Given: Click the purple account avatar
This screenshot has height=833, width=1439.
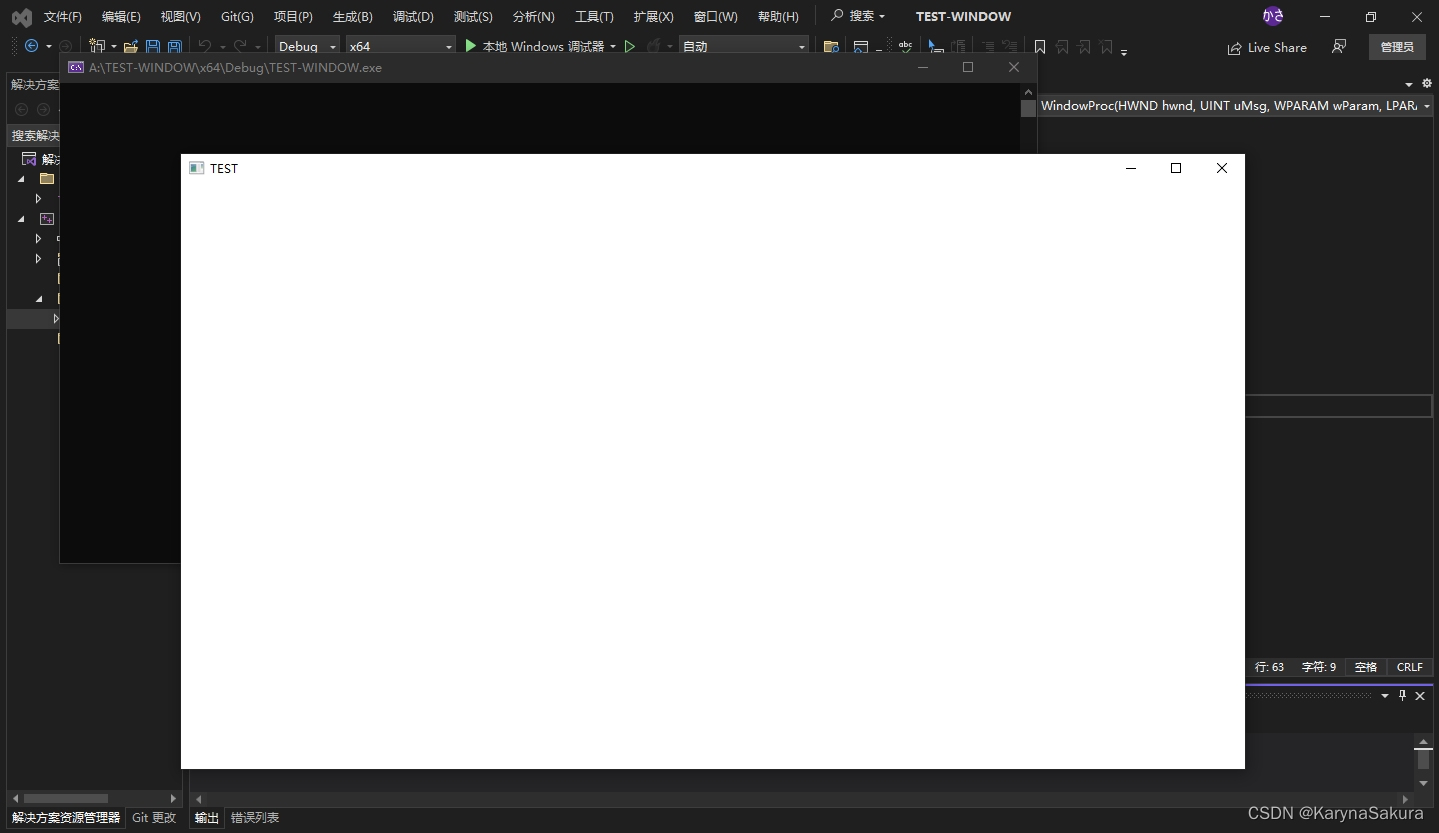Looking at the screenshot, I should [1273, 16].
